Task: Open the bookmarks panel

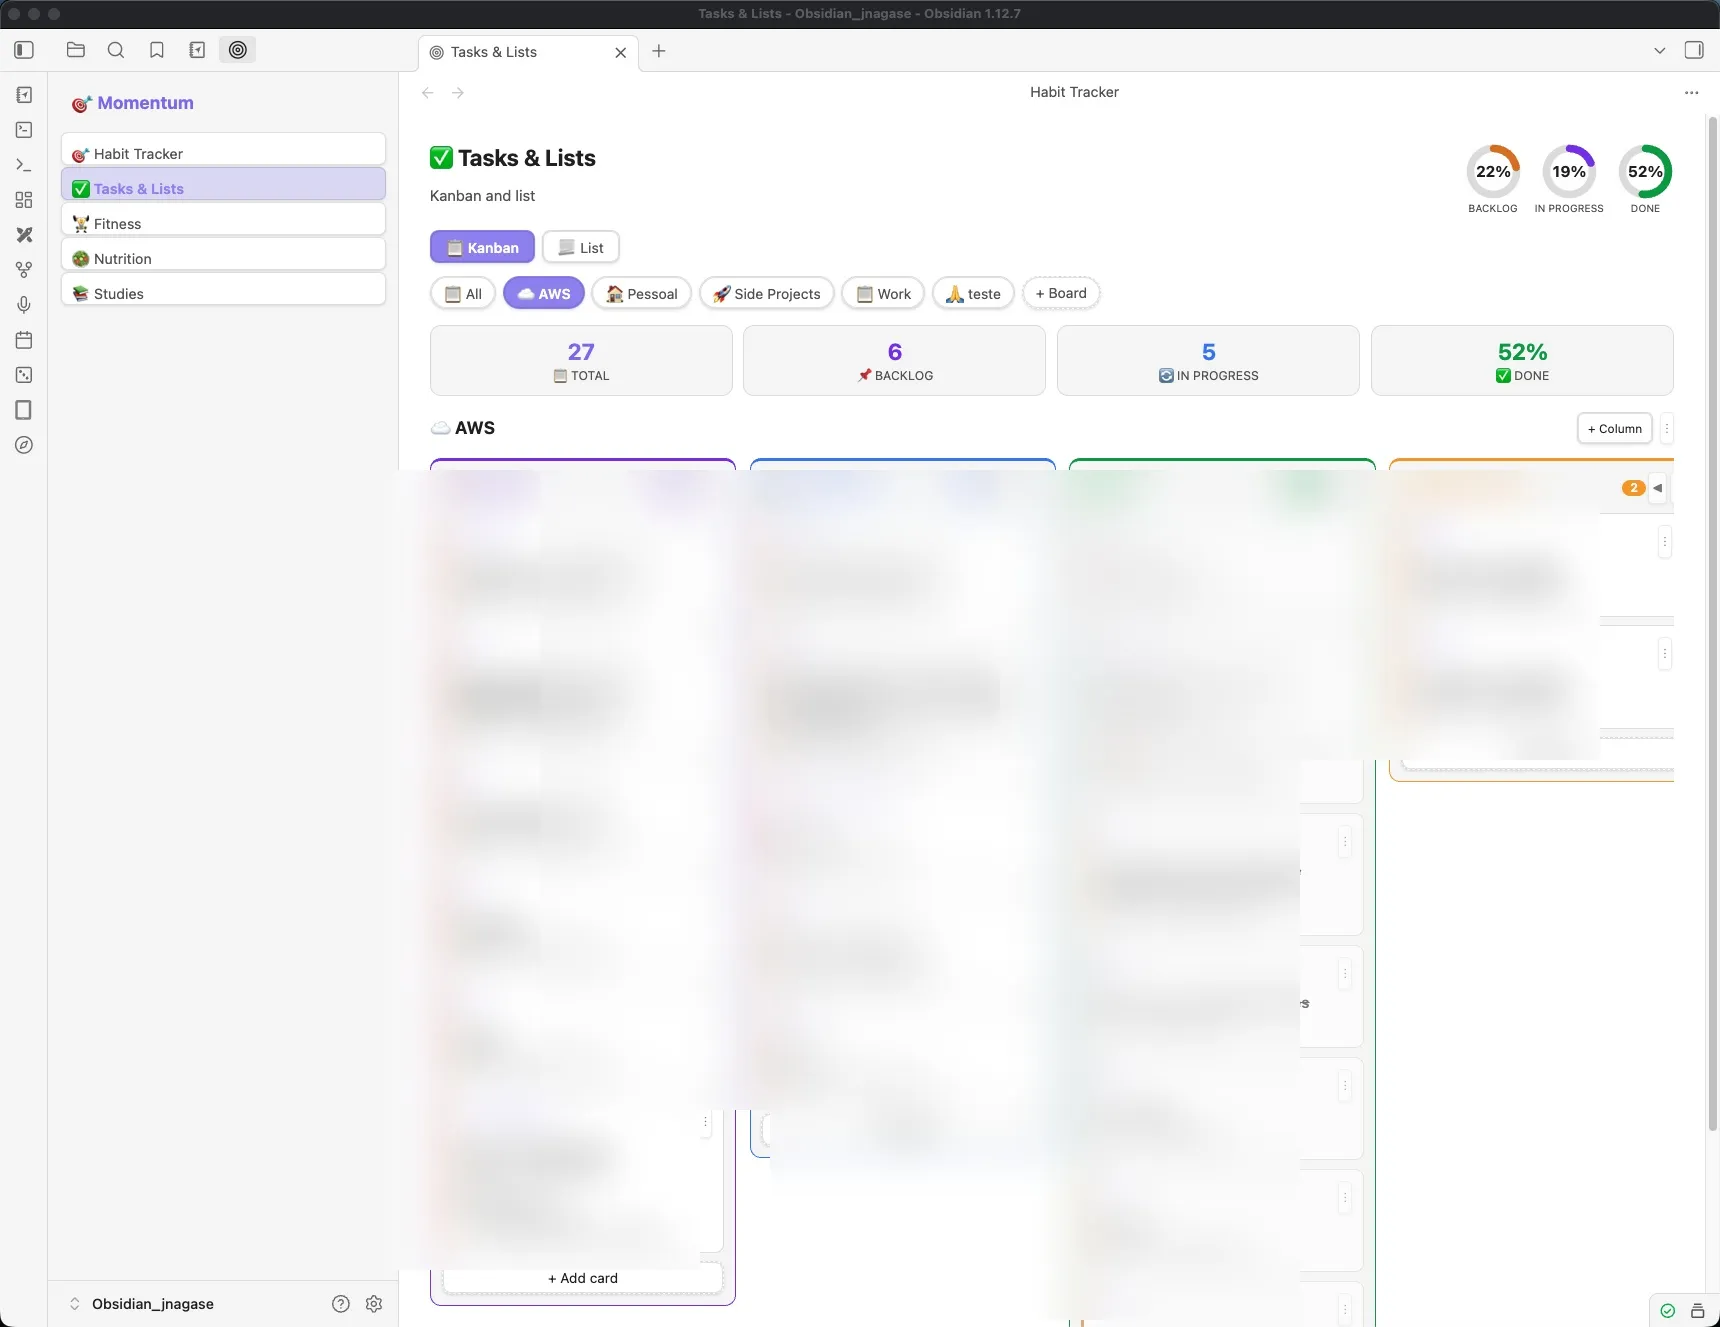Action: (157, 50)
